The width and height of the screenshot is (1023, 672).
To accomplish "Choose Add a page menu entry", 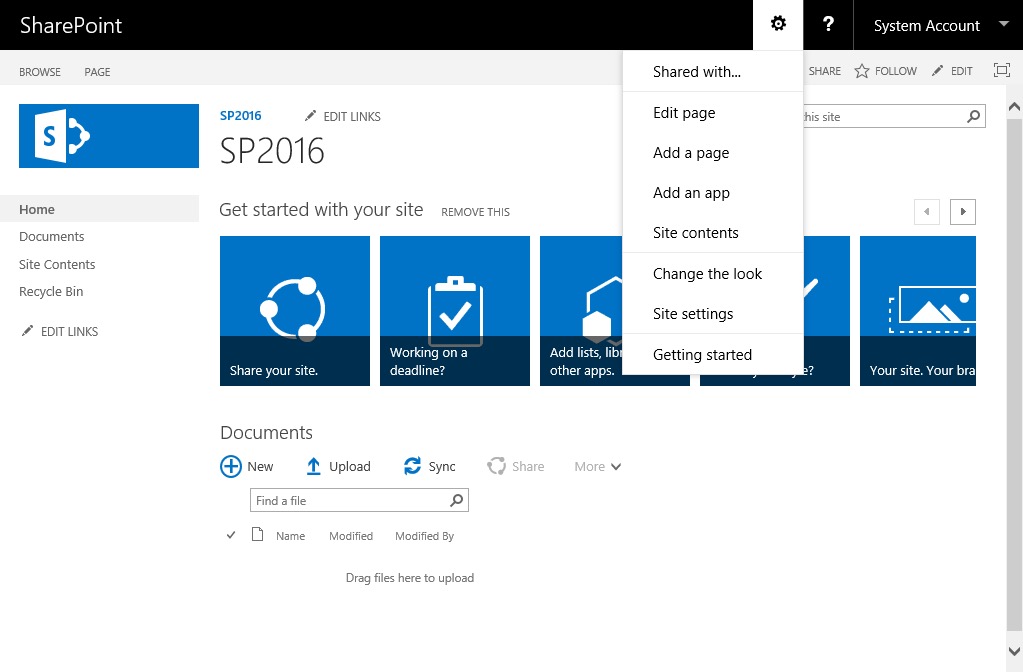I will point(712,153).
